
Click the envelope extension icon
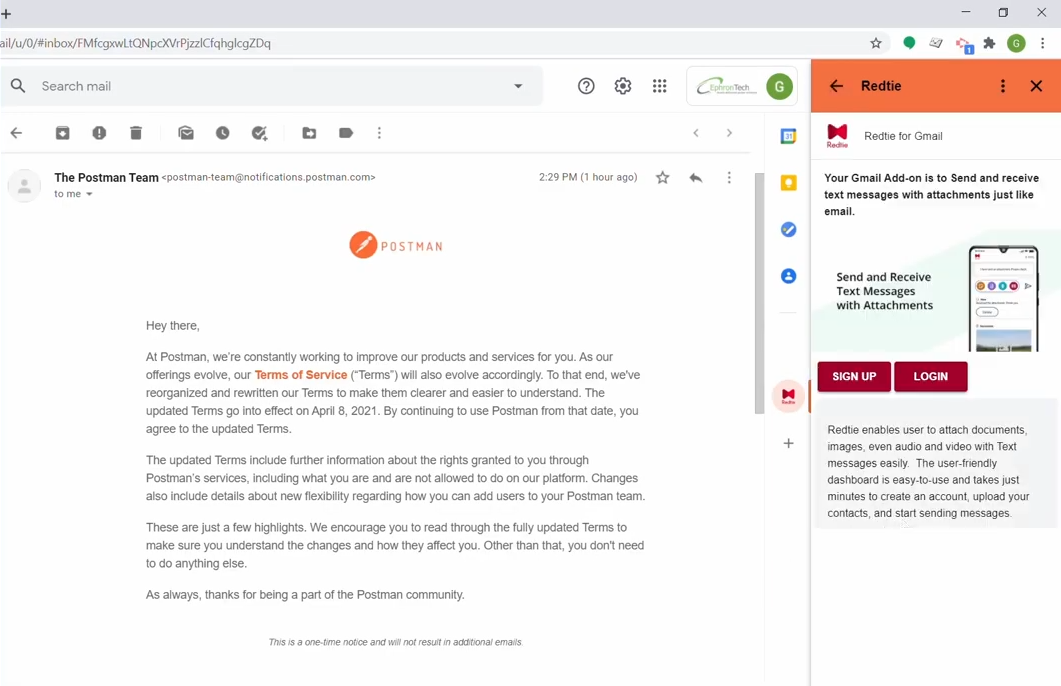tap(936, 43)
